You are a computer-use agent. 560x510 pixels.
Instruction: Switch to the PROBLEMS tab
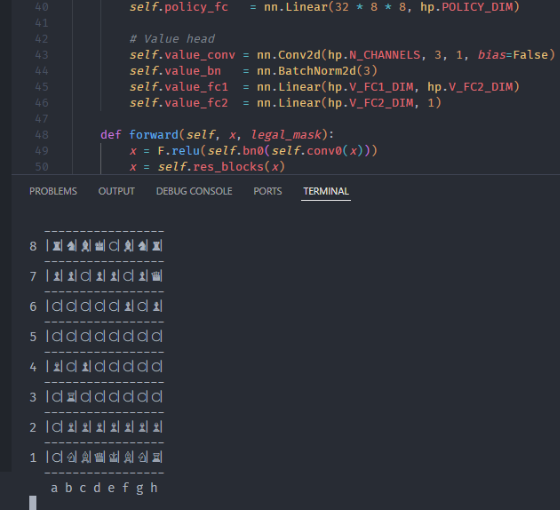point(53,191)
